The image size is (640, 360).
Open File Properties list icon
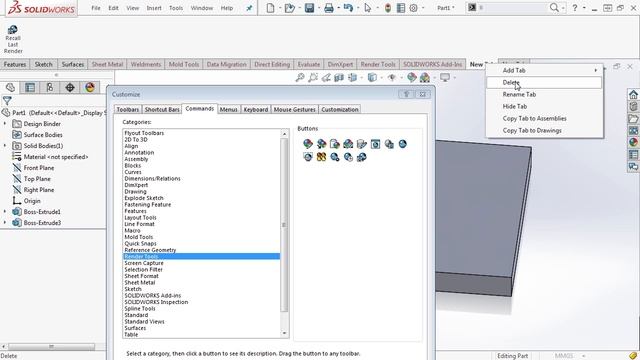pyautogui.click(x=401, y=8)
